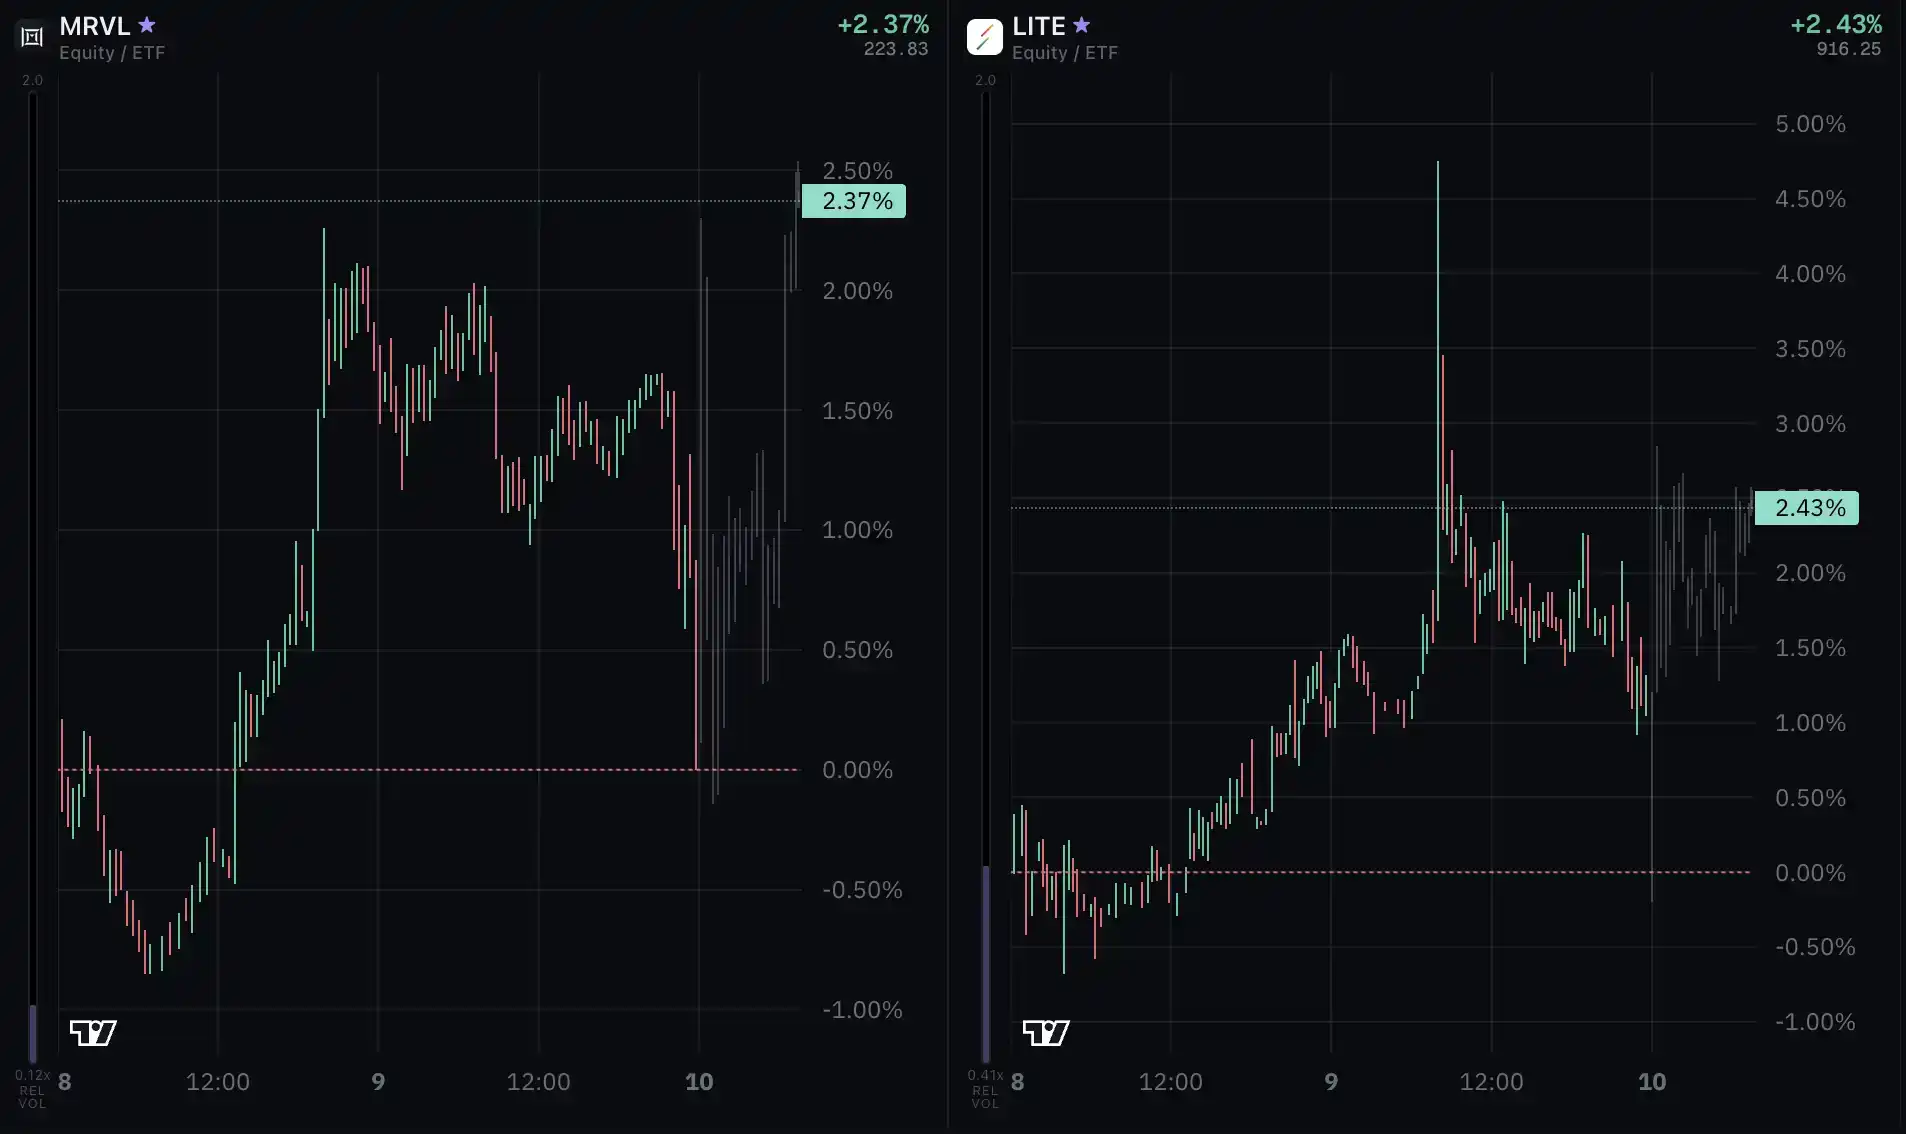Click the 5.00% label on LITE price axis
The width and height of the screenshot is (1906, 1134).
pyautogui.click(x=1811, y=124)
